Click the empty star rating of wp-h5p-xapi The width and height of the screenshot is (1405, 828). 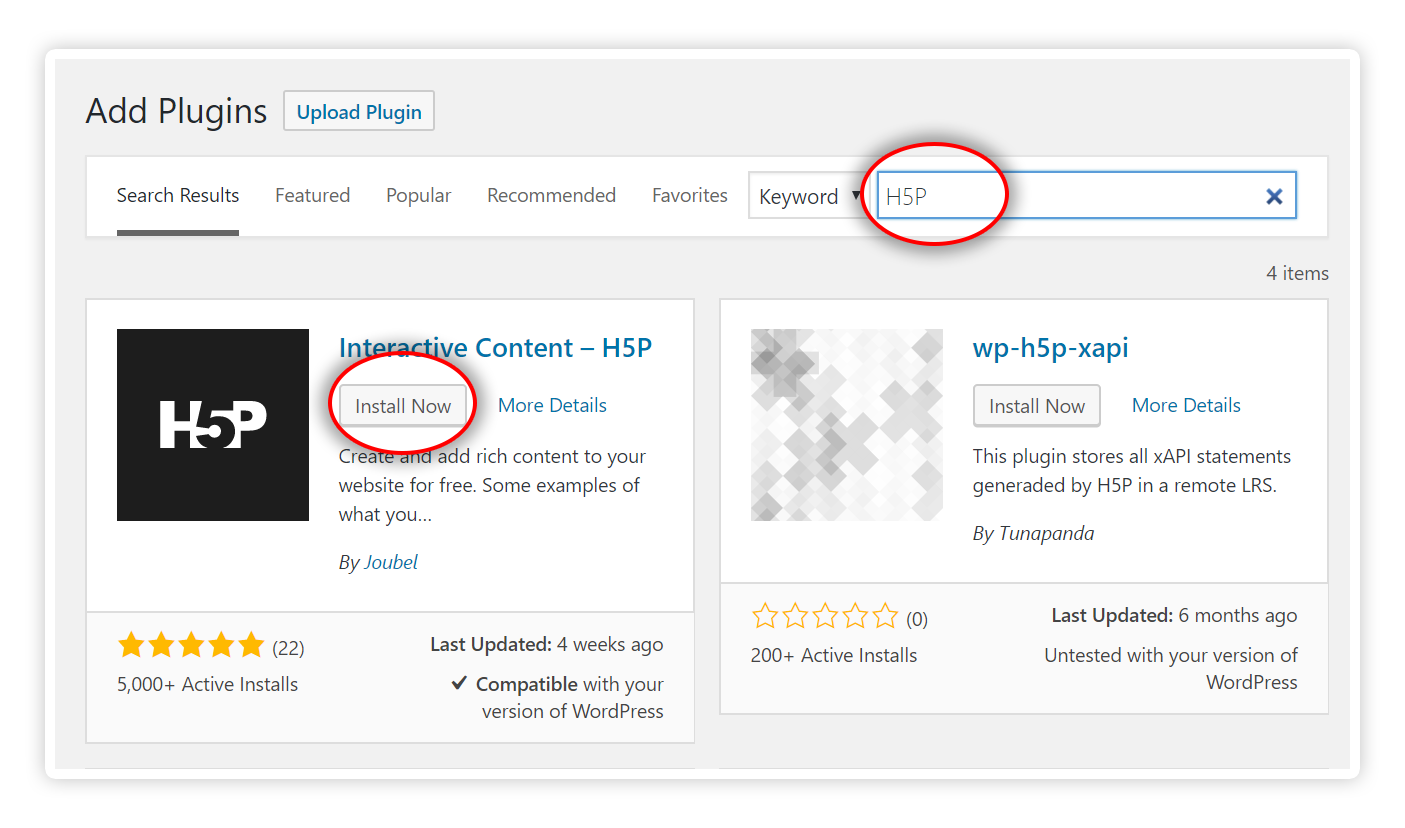825,617
